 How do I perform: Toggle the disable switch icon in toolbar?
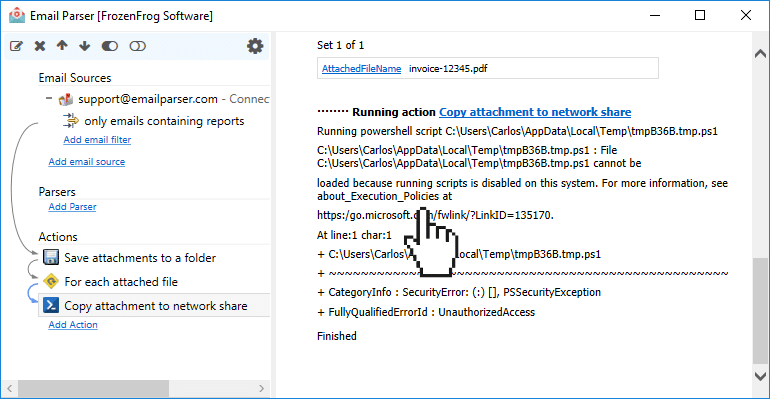coord(138,46)
